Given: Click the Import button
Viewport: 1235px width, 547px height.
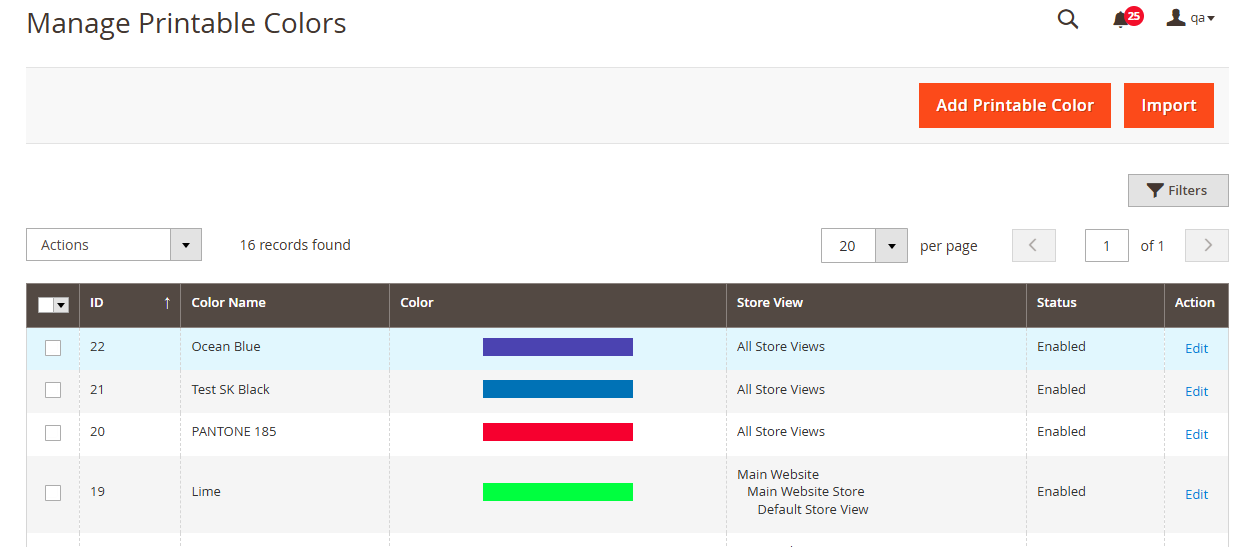Looking at the screenshot, I should pos(1168,105).
